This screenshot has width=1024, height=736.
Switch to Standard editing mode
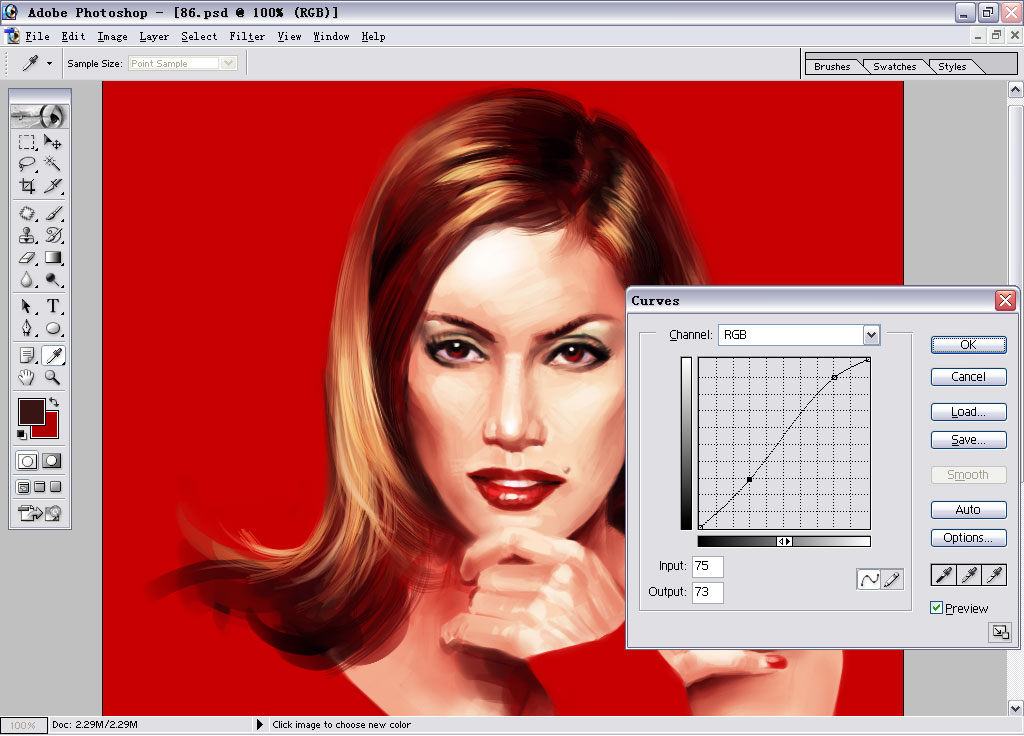[x=27, y=461]
